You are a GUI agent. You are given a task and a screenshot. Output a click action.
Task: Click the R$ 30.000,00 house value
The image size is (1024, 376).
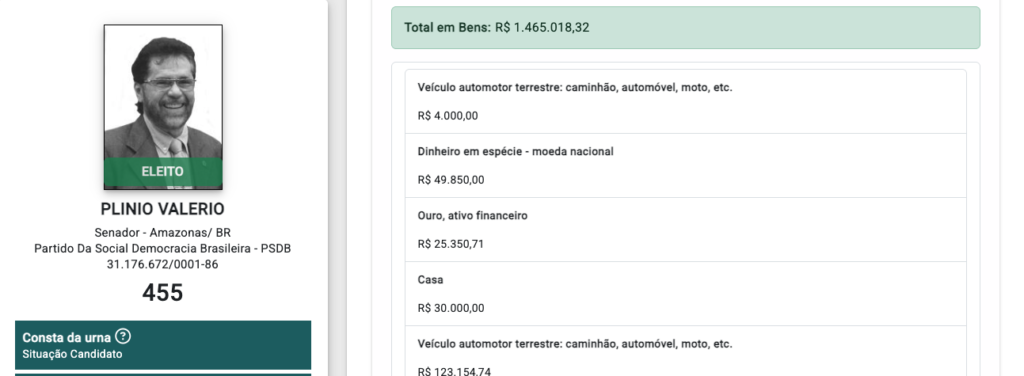click(451, 308)
